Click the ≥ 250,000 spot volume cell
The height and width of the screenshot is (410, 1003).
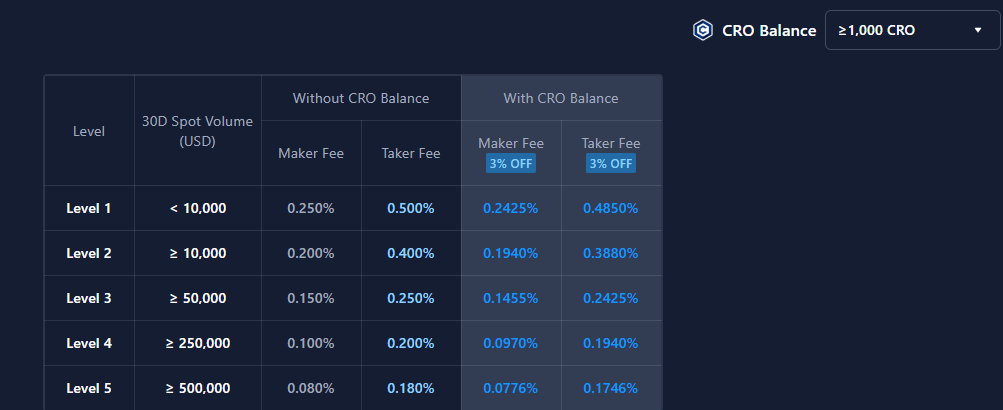(198, 343)
